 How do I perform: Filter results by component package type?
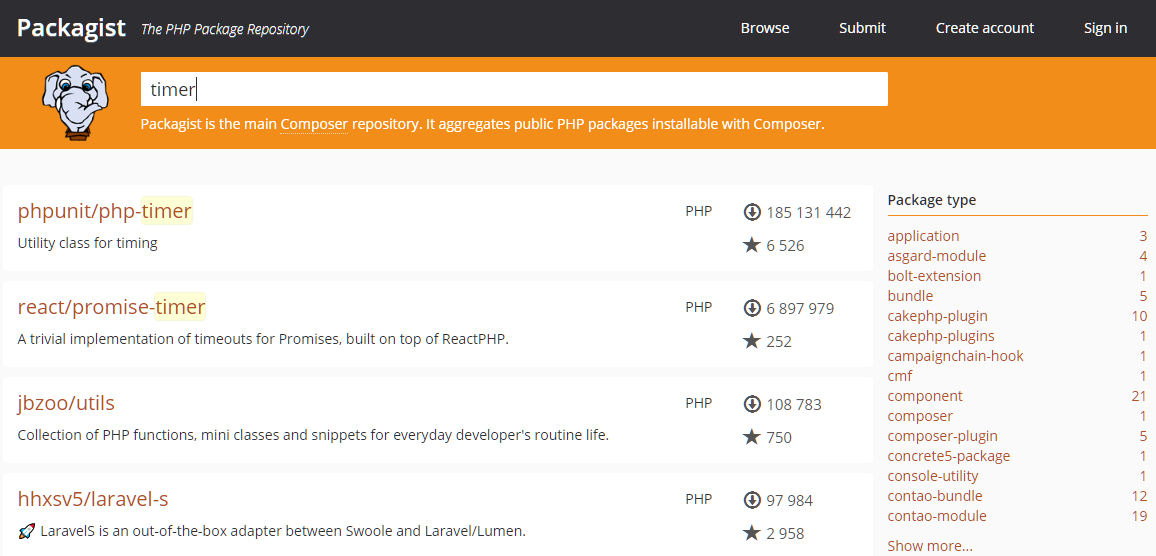coord(925,396)
